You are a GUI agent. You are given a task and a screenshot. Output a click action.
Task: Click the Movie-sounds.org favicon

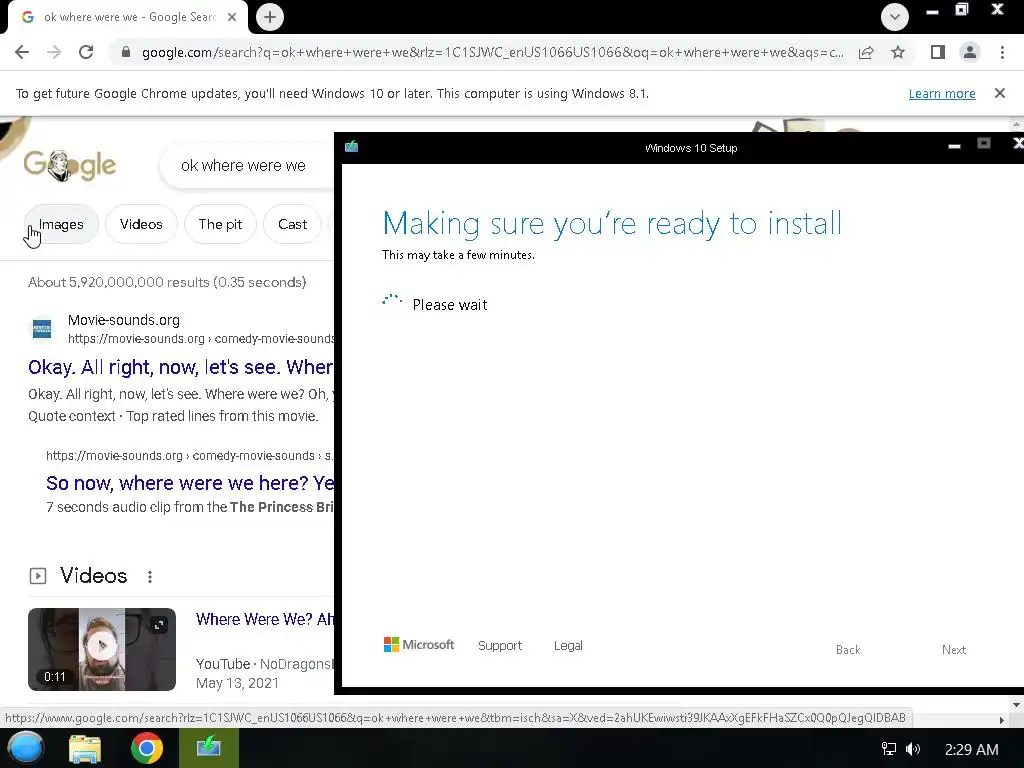pyautogui.click(x=42, y=328)
